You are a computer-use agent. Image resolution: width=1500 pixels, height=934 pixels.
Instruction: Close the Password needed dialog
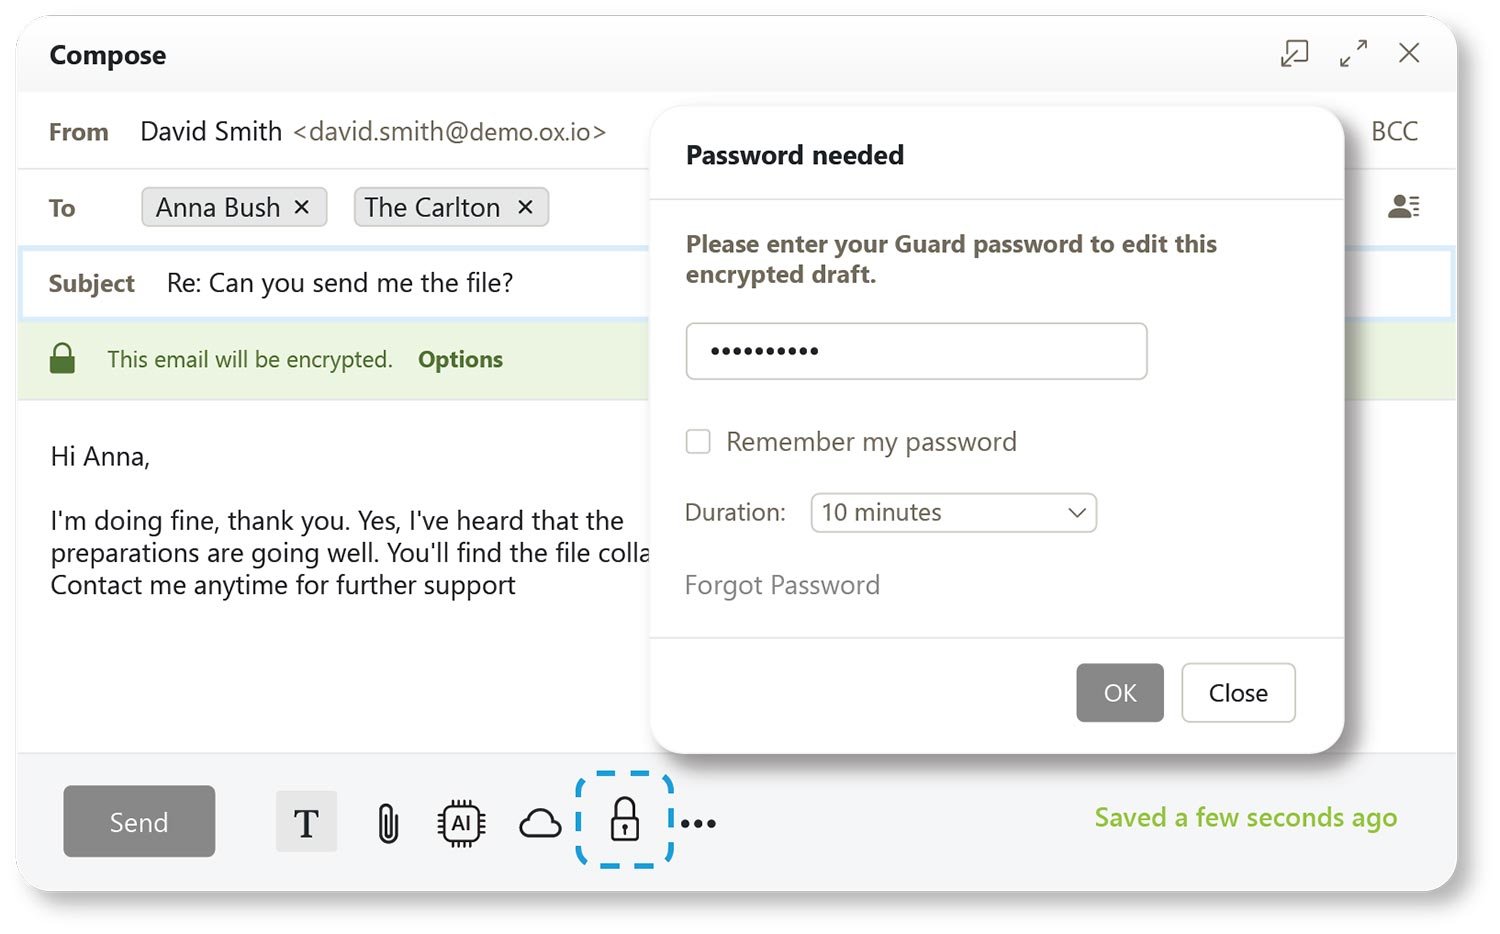tap(1237, 692)
